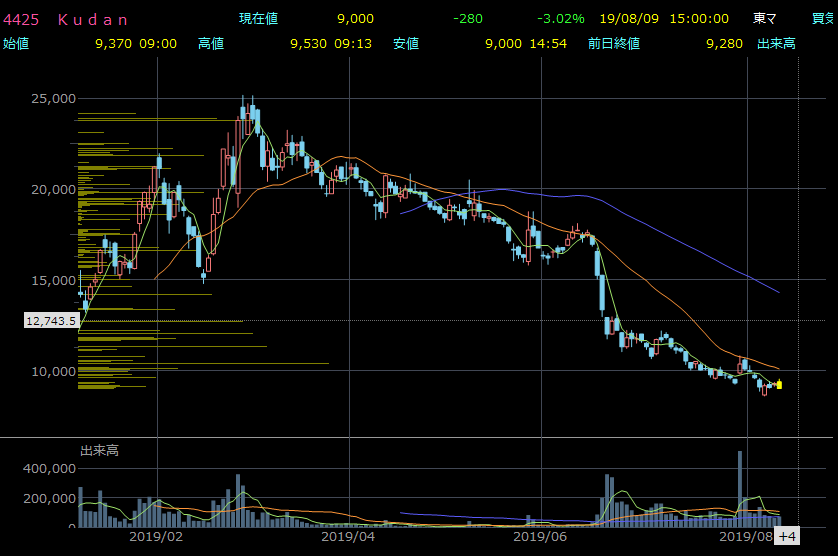Viewport: 838px width, 556px height.
Task: Click the 前日終値 previous close label
Action: coord(614,43)
